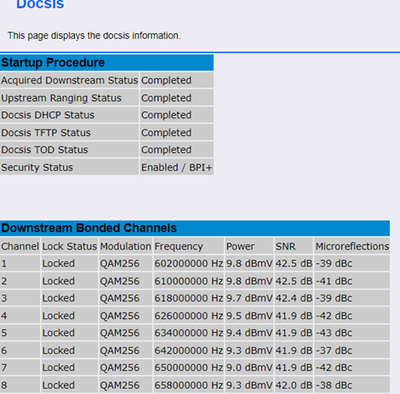Click the Power column header
Image resolution: width=400 pixels, height=394 pixels.
pyautogui.click(x=249, y=246)
